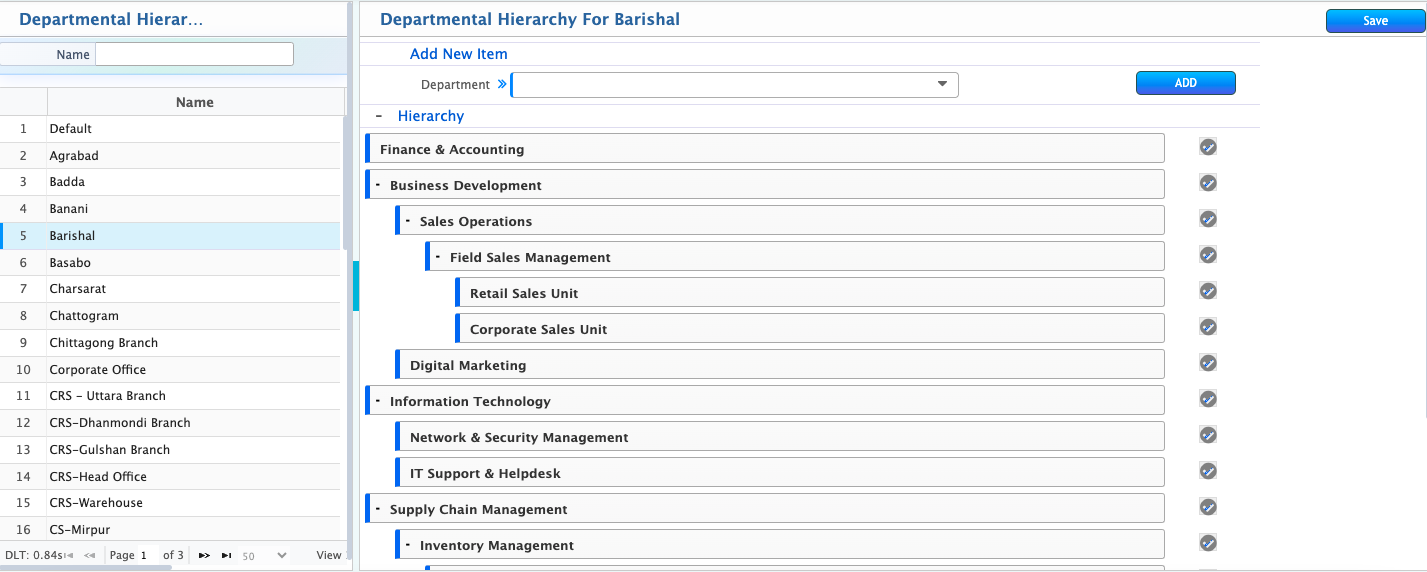The height and width of the screenshot is (572, 1427).
Task: Select the CRS-Head Office row
Action: [170, 477]
